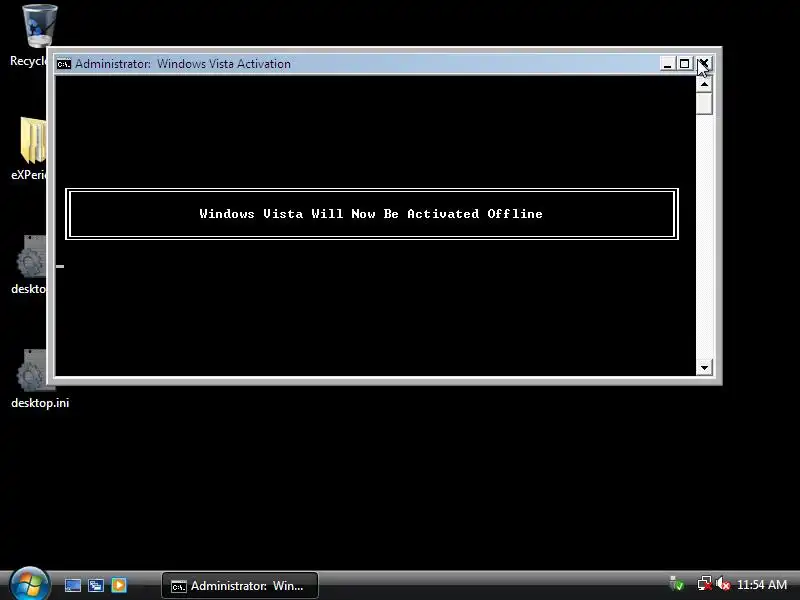Open the command prompt system menu icon
Image resolution: width=800 pixels, height=600 pixels.
pos(64,64)
